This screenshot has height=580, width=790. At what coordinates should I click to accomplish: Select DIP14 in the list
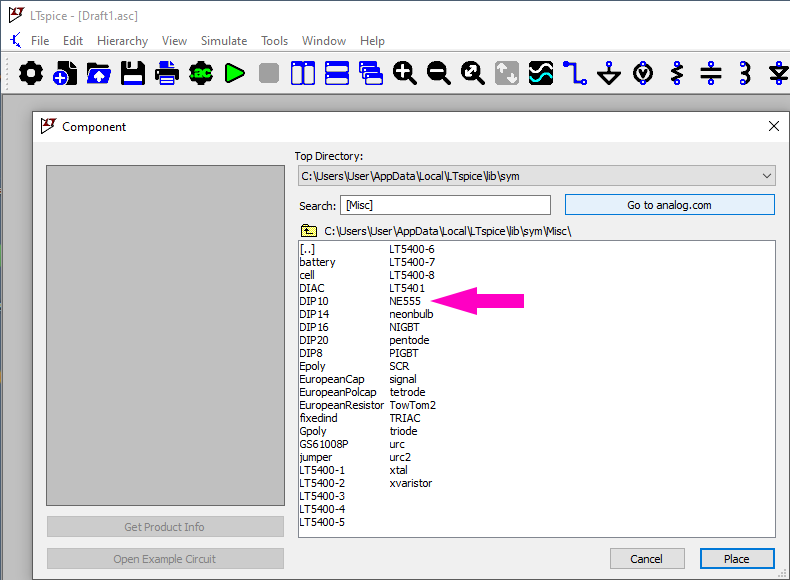coord(314,314)
